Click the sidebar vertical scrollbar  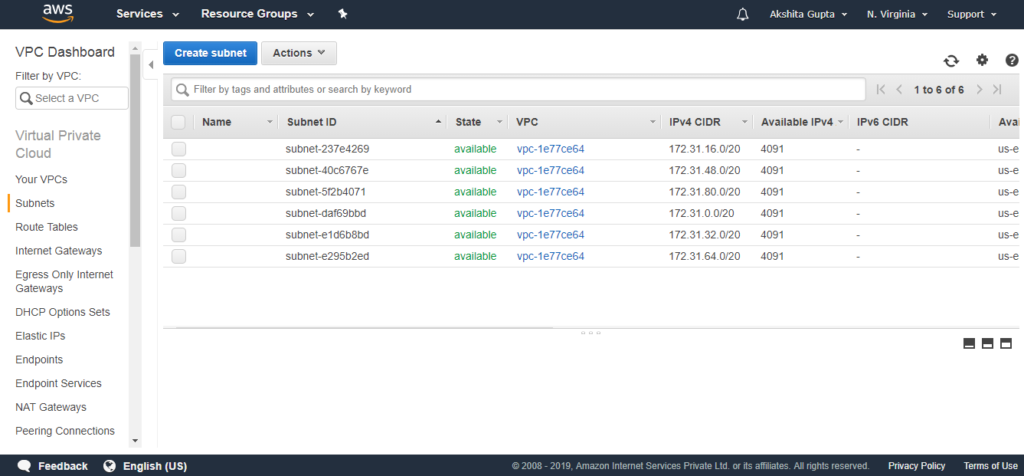coord(135,150)
